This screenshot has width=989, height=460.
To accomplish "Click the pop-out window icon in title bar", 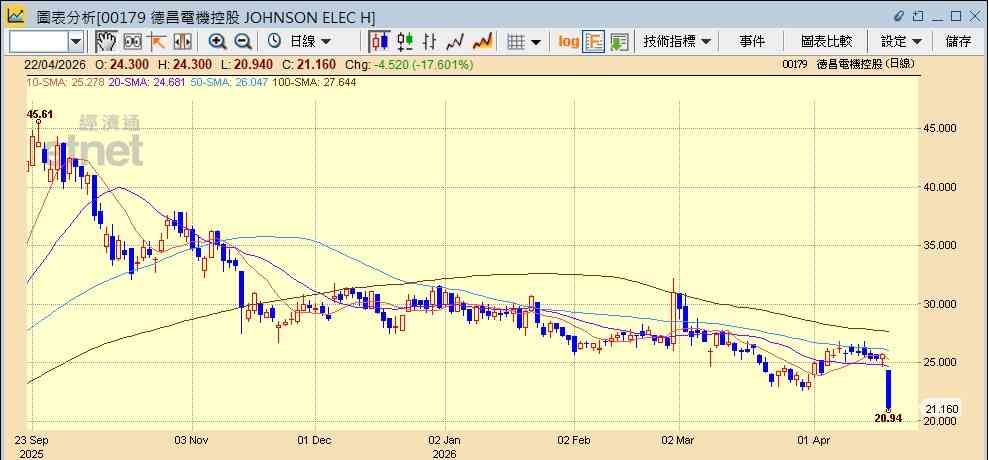I will [x=918, y=16].
